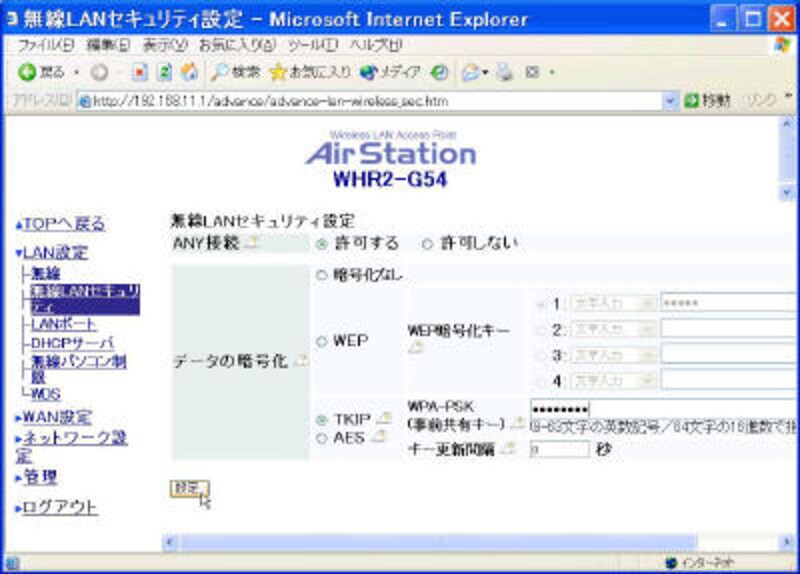Open WEP key 2 input type dropdown
The image size is (800, 574).
point(647,329)
